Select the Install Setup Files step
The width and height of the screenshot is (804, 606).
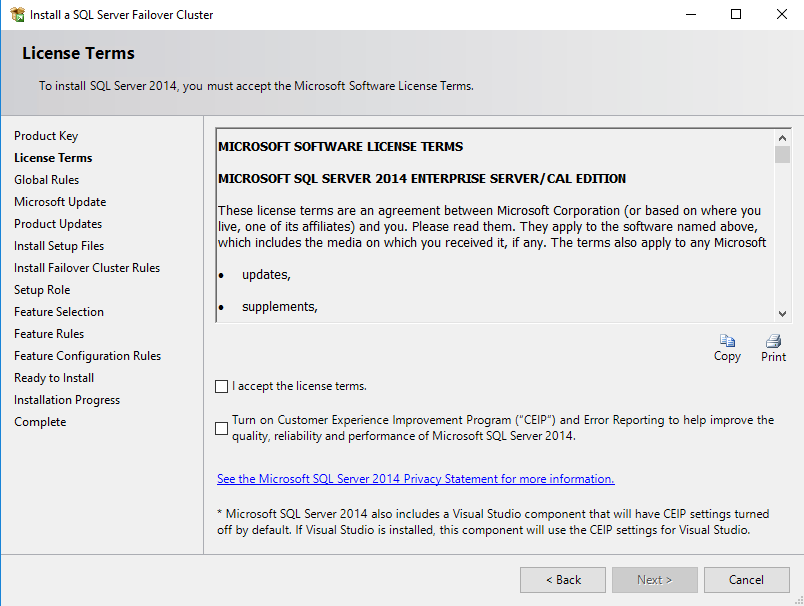[x=59, y=246]
